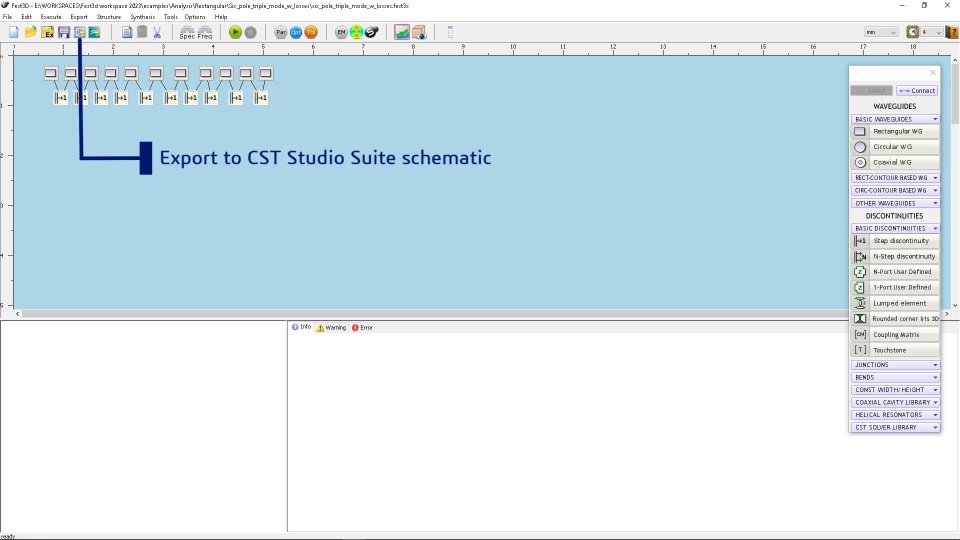Click the Connect button in palette
This screenshot has height=540, width=960.
[x=917, y=91]
